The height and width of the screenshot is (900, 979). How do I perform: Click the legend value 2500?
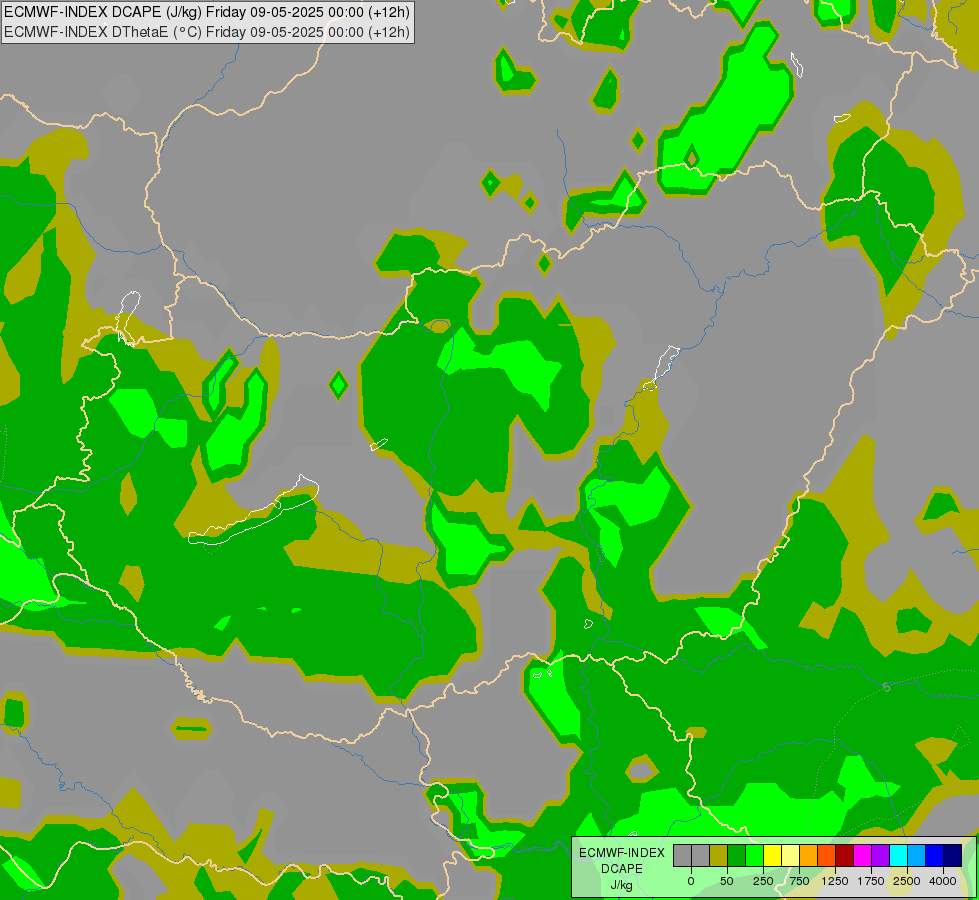tap(907, 881)
